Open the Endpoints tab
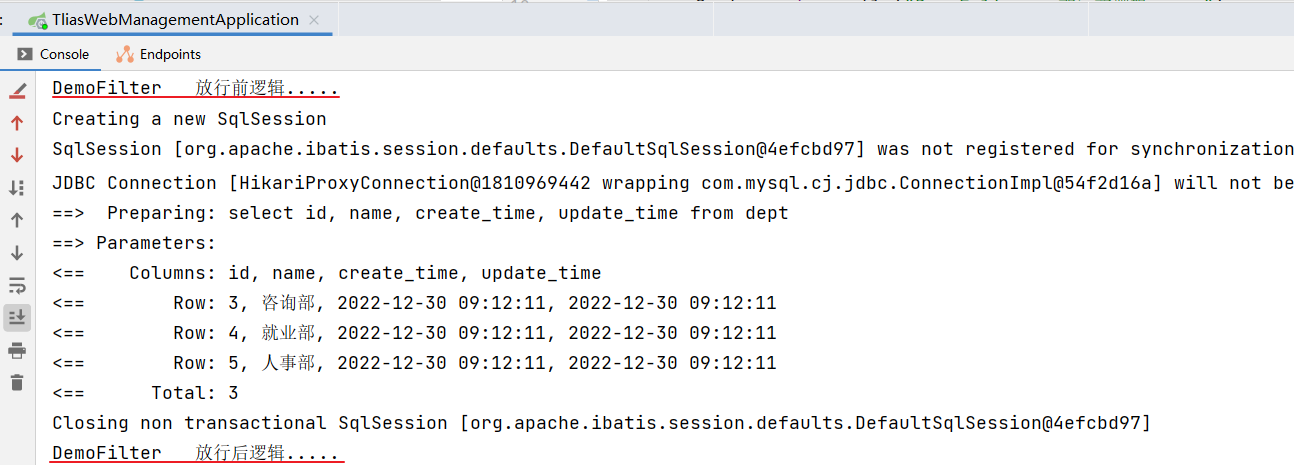1294x465 pixels. [158, 54]
